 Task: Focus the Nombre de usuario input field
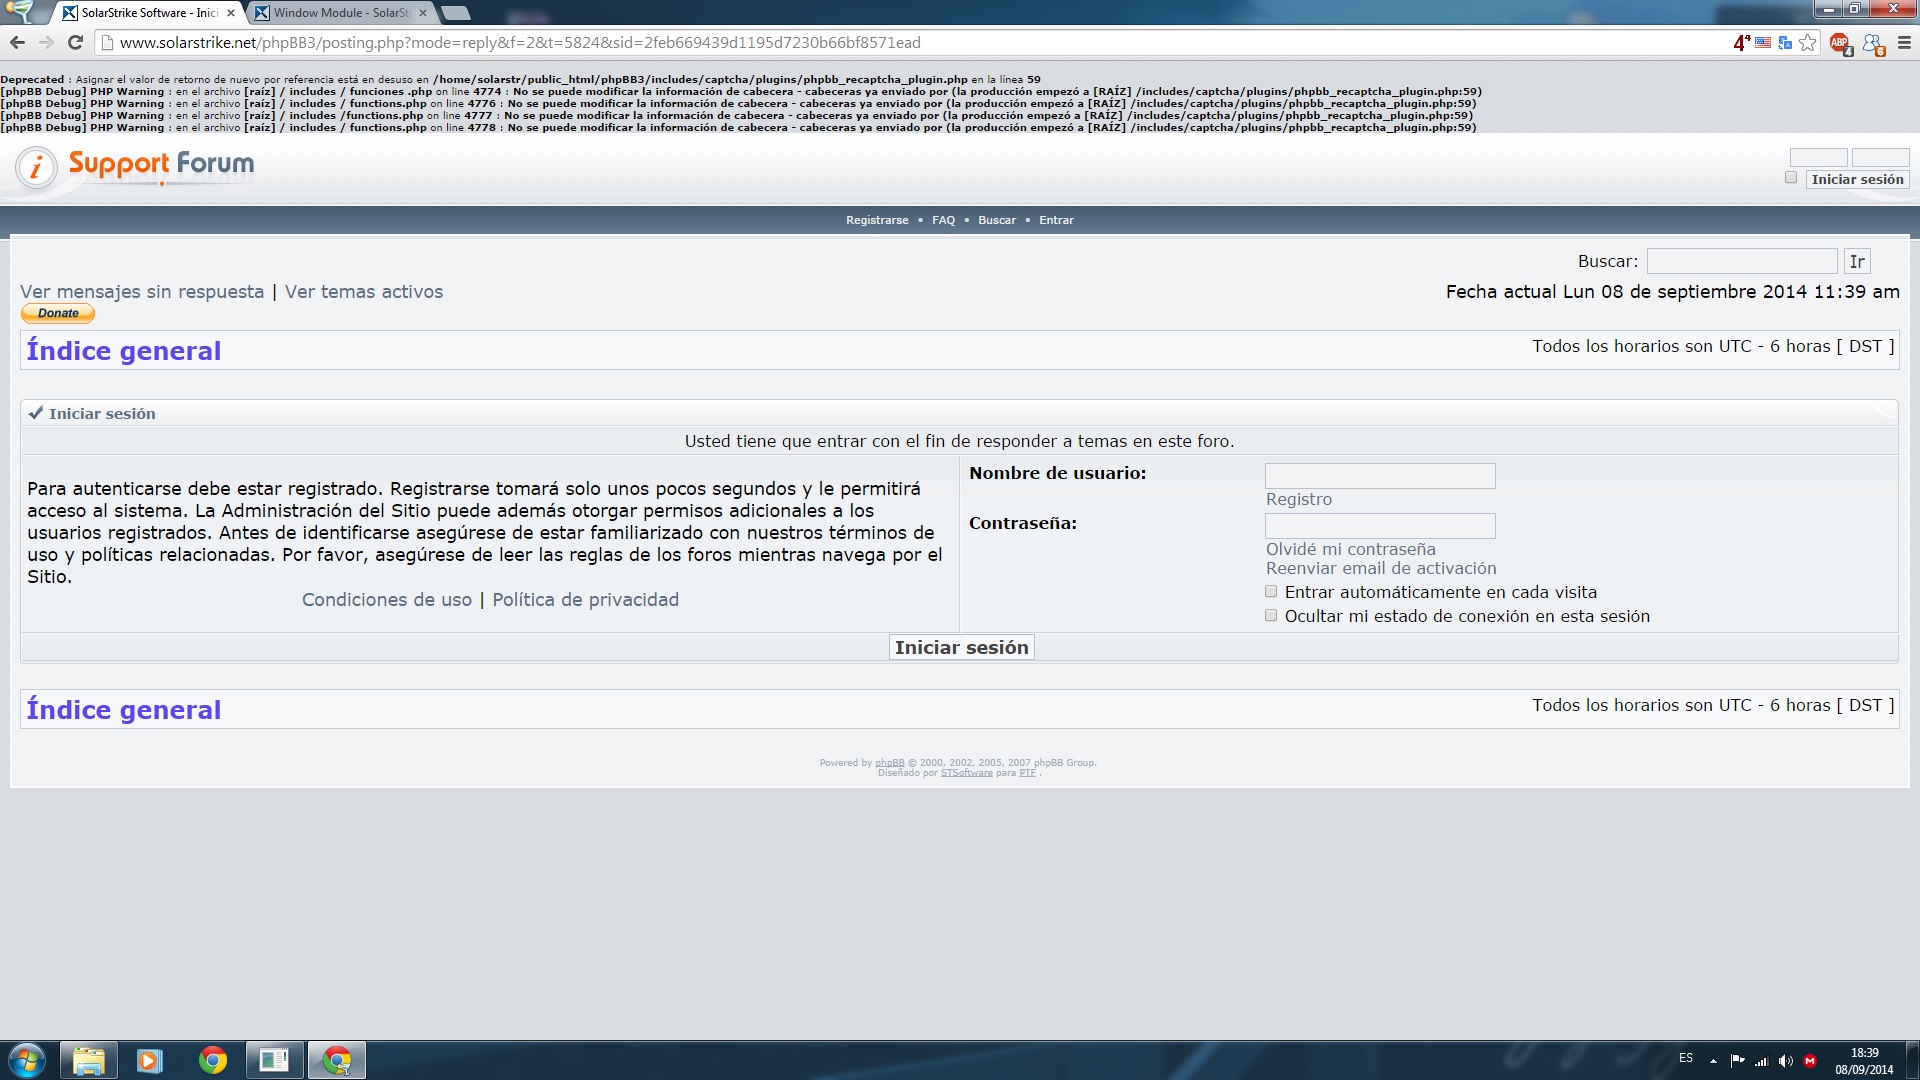1380,476
